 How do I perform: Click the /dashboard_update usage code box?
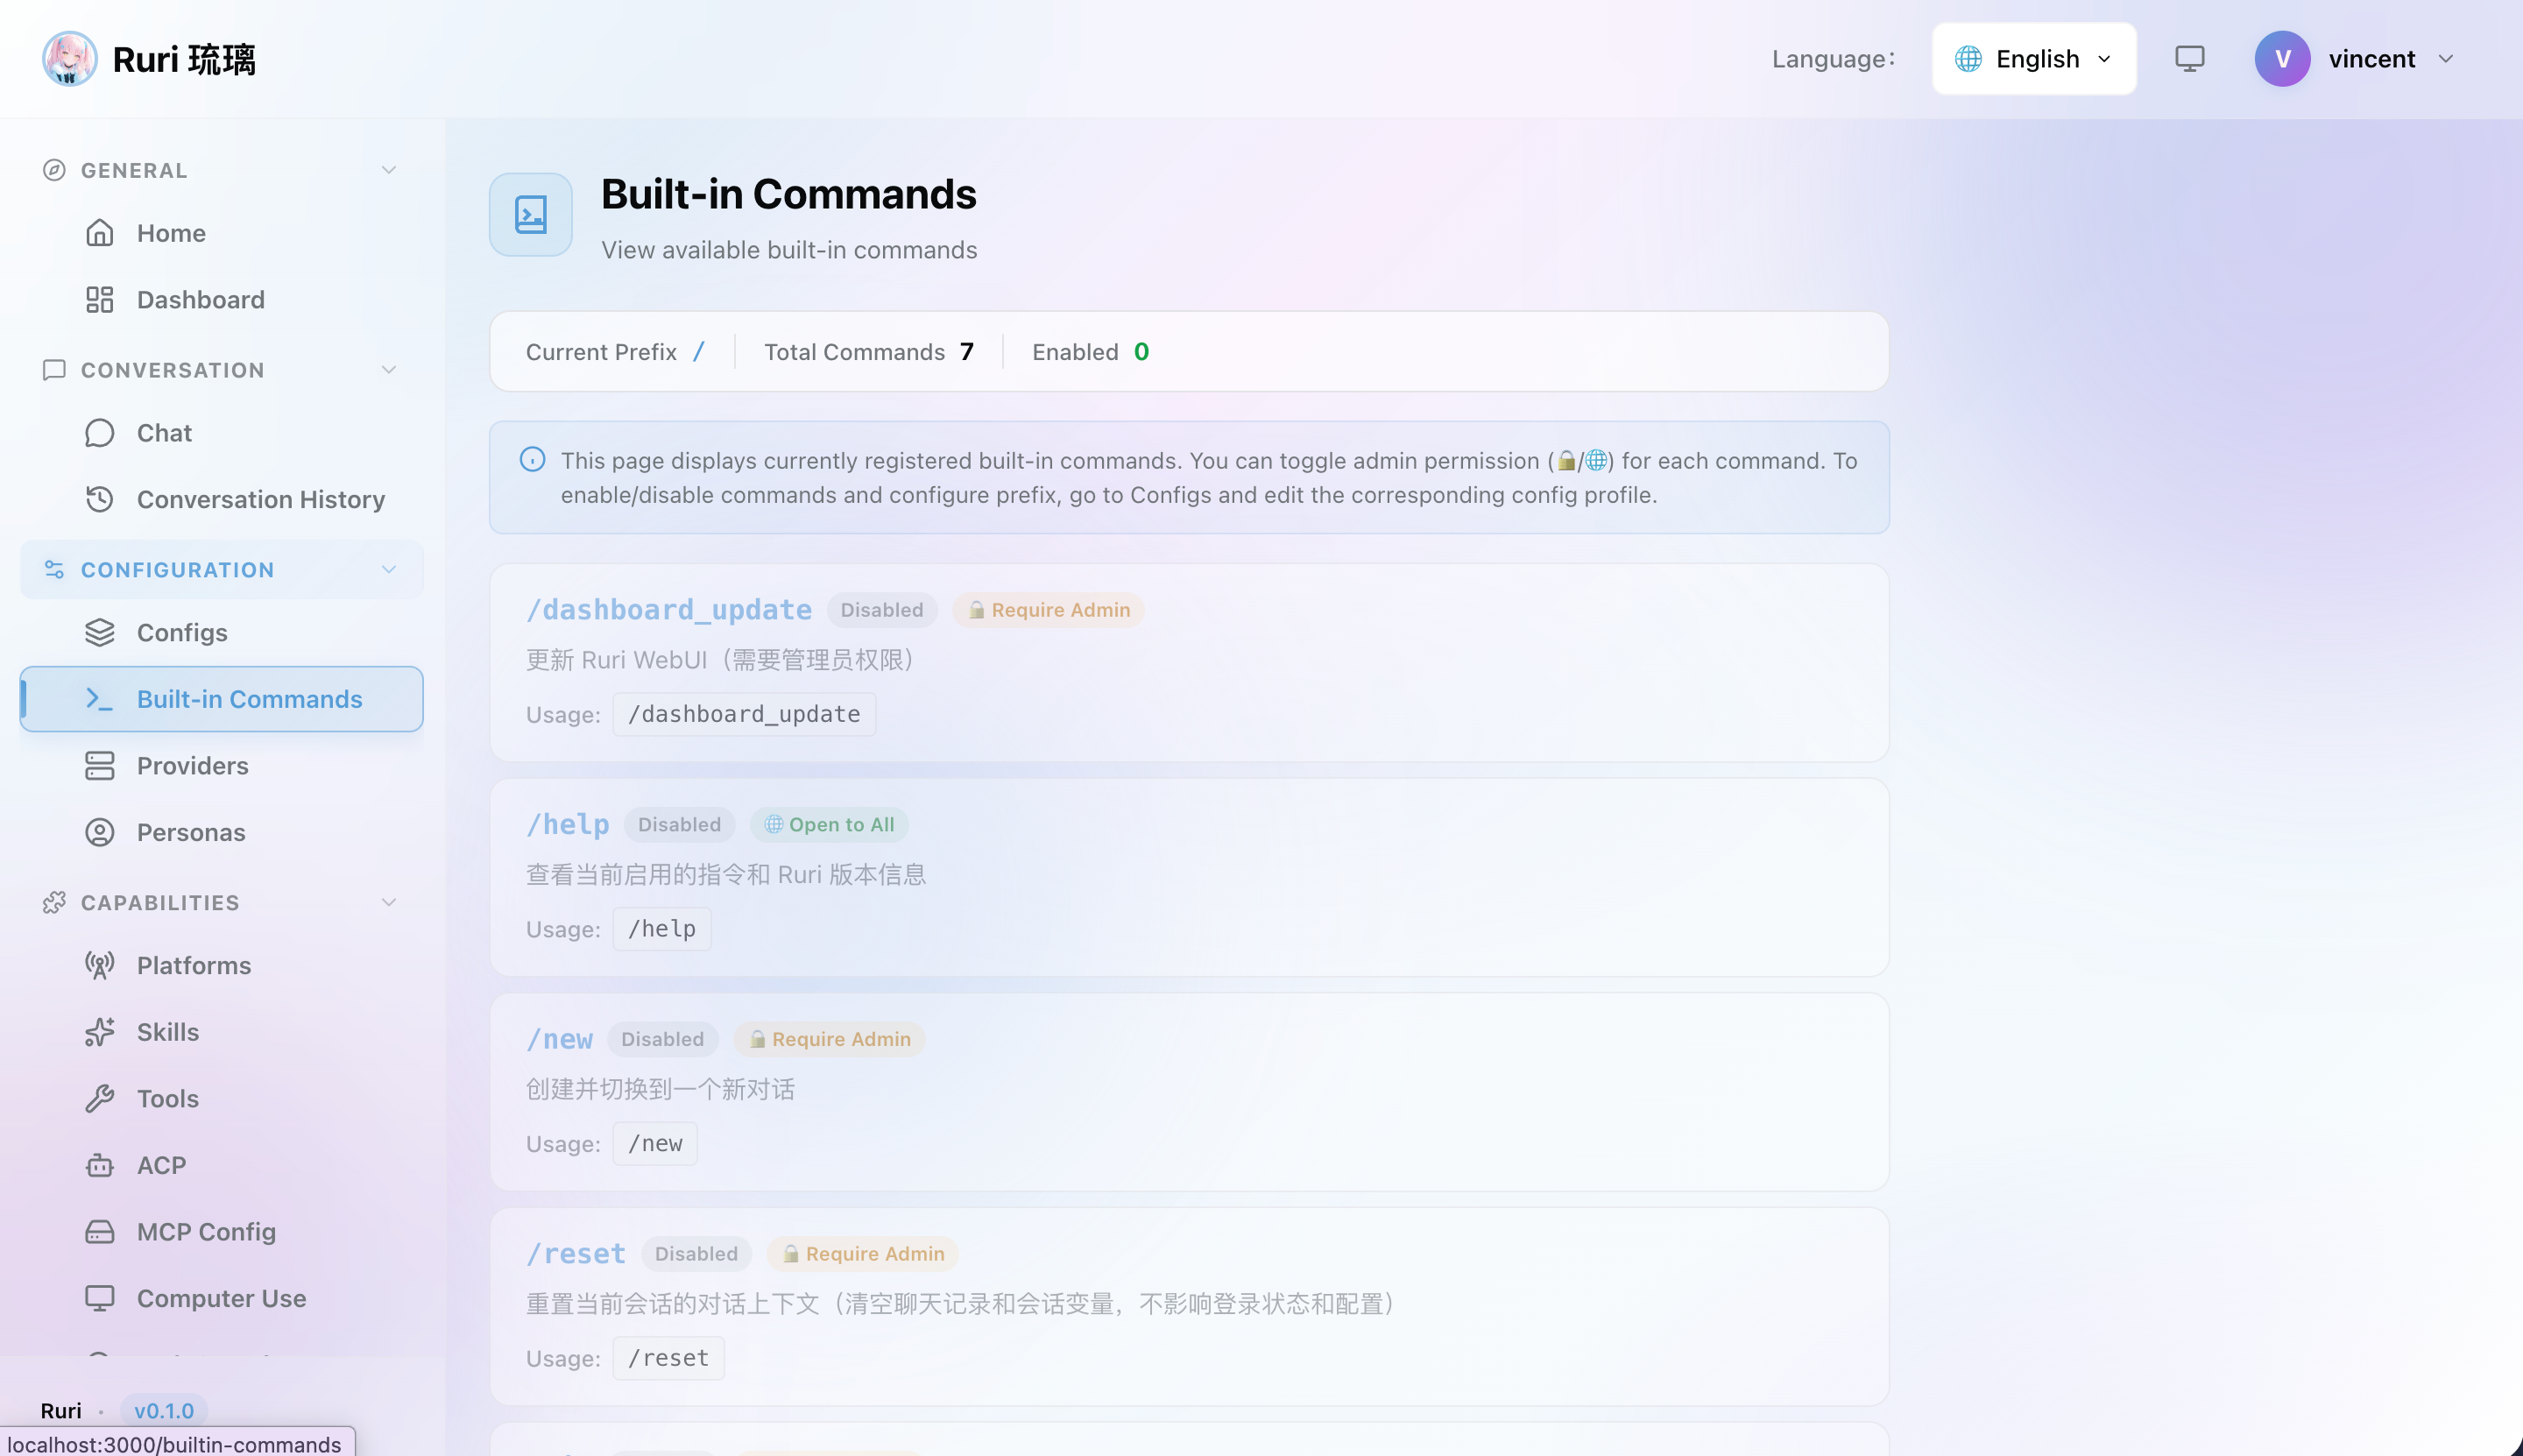click(744, 714)
